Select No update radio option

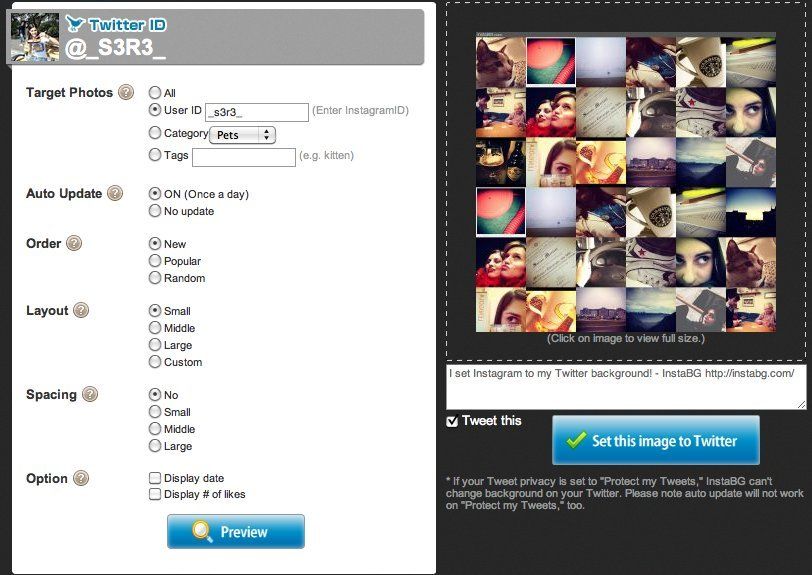(x=154, y=211)
